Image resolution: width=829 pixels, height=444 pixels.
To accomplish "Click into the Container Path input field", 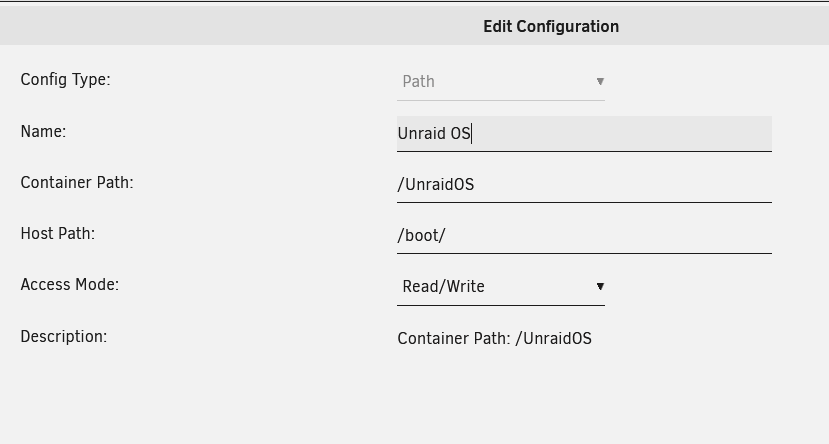I will pyautogui.click(x=584, y=185).
